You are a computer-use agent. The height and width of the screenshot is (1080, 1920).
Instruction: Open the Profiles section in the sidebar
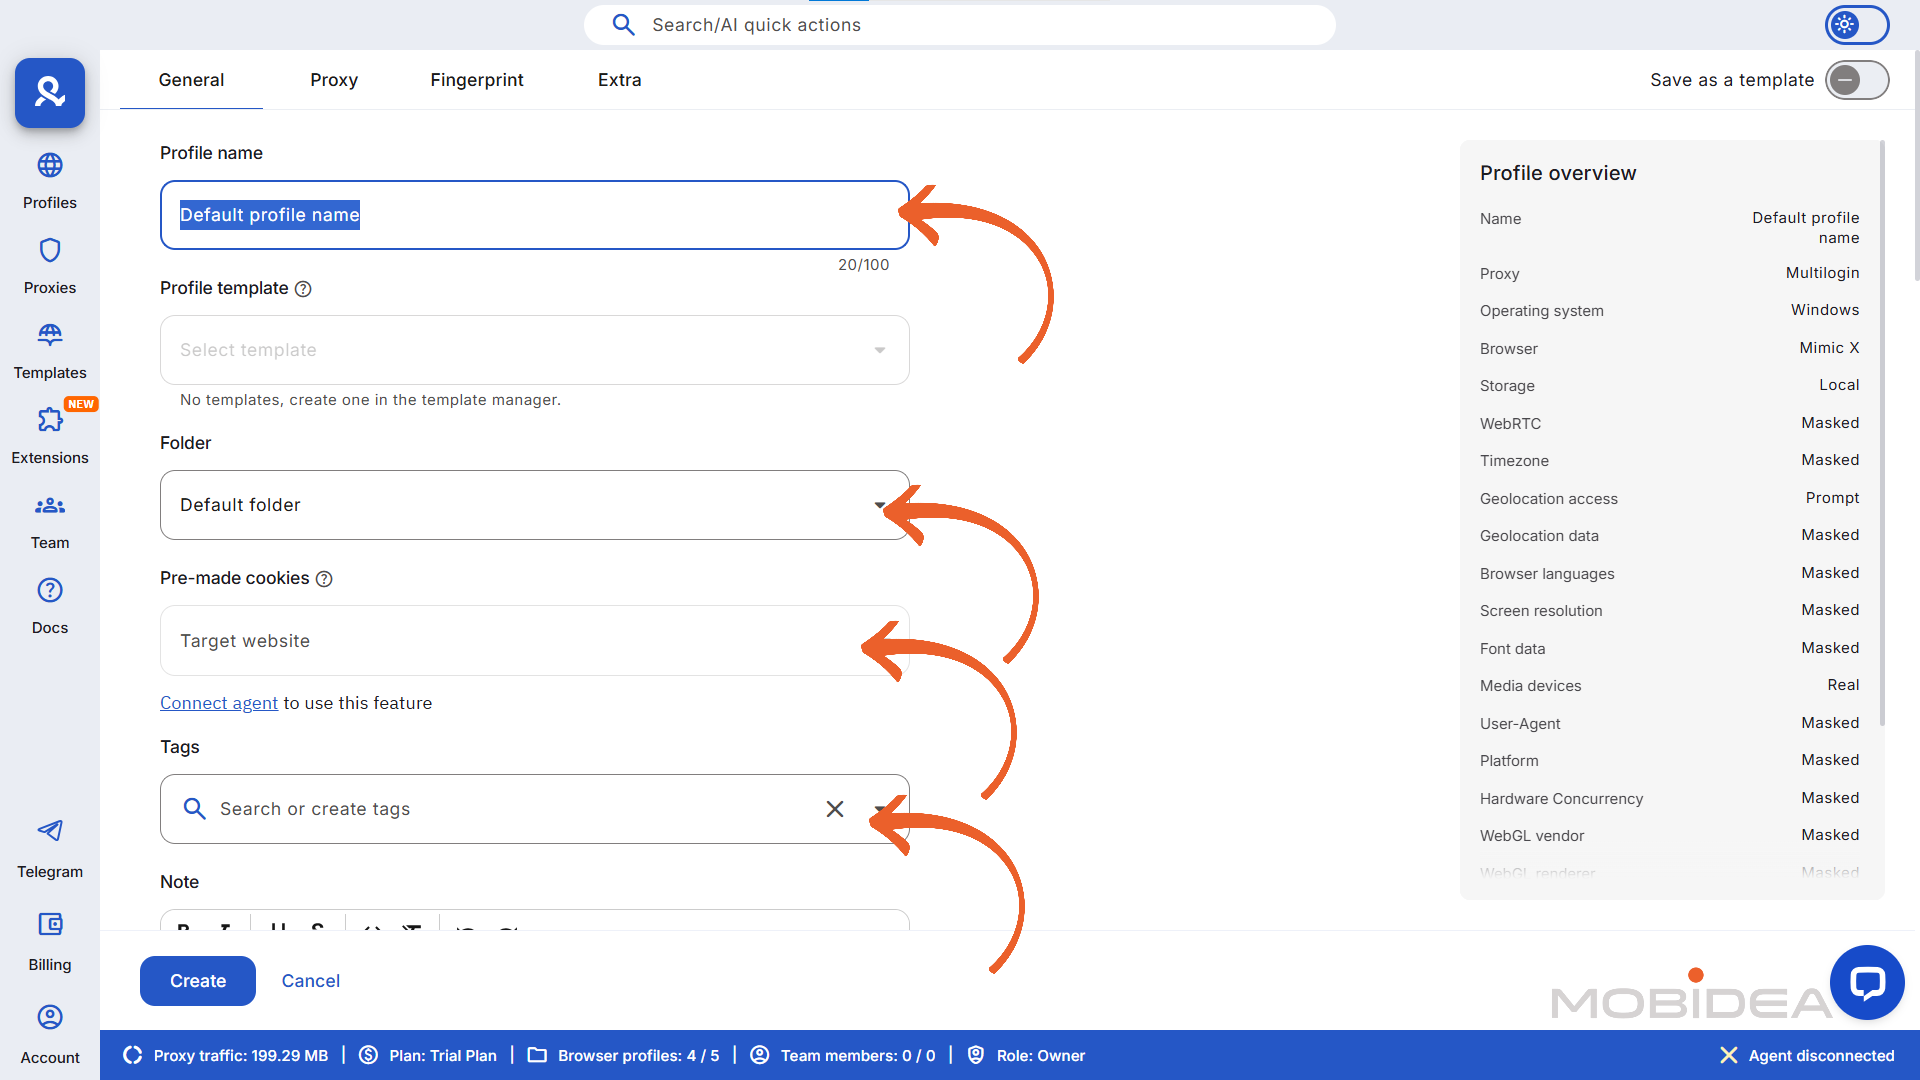point(49,178)
